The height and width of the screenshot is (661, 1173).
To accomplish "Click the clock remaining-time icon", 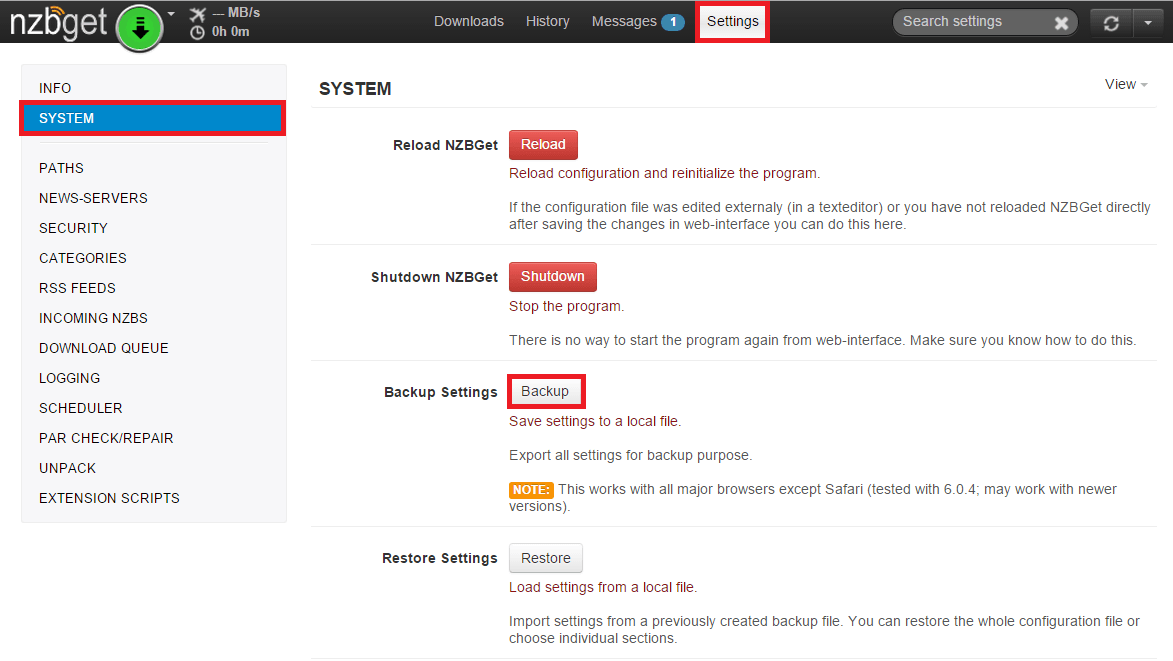I will [197, 32].
